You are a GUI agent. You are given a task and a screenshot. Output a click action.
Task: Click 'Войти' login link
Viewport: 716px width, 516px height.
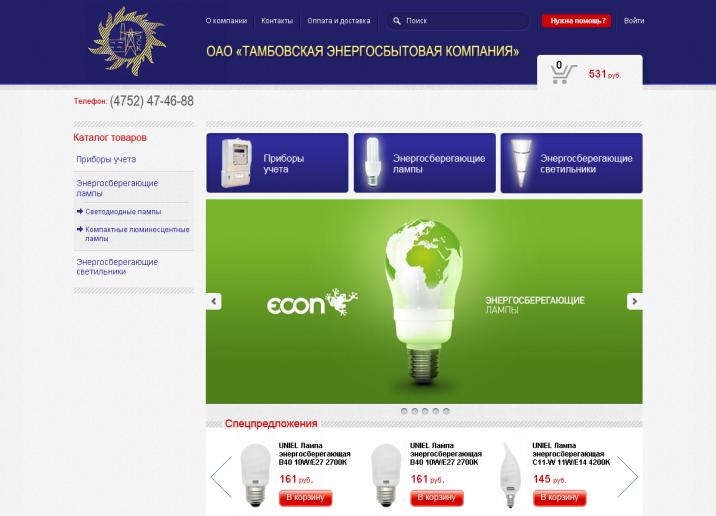coord(634,21)
